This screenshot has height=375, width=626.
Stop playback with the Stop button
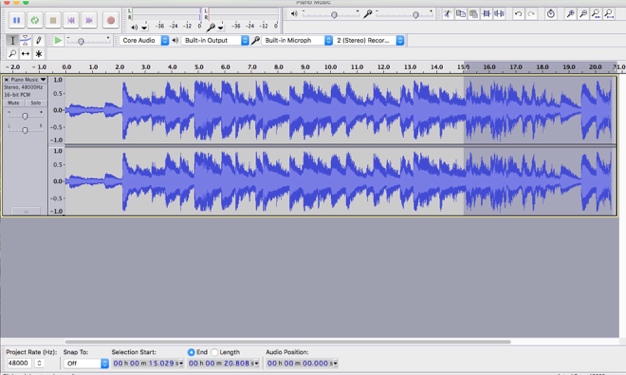53,20
